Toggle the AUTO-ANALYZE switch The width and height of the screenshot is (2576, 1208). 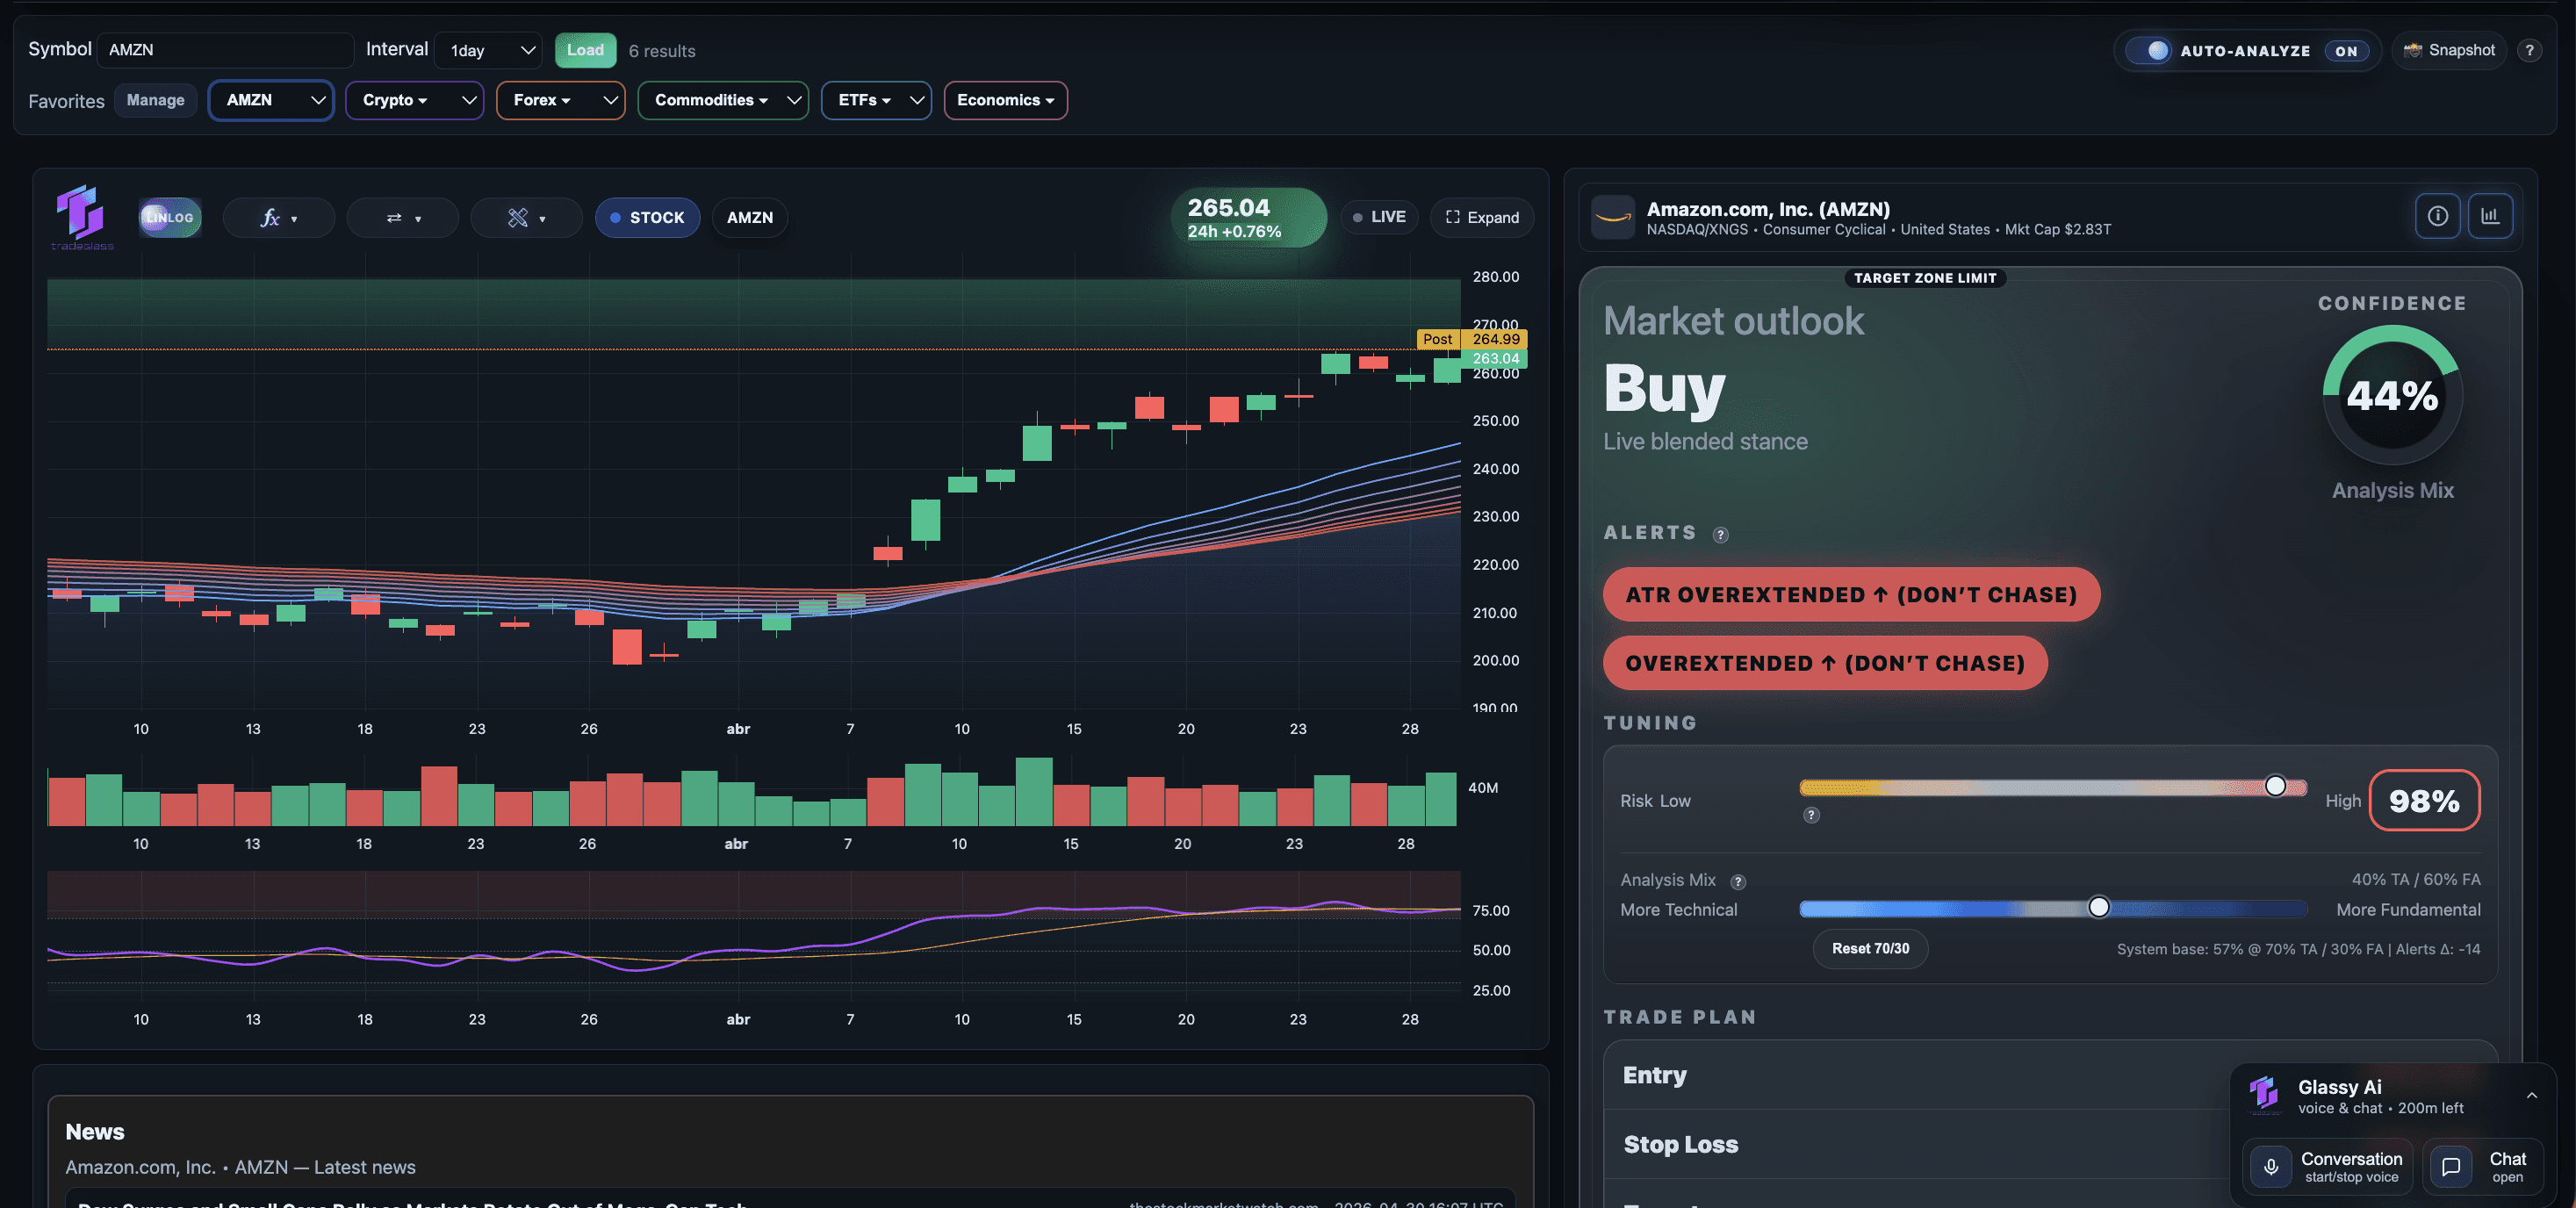pos(2148,50)
